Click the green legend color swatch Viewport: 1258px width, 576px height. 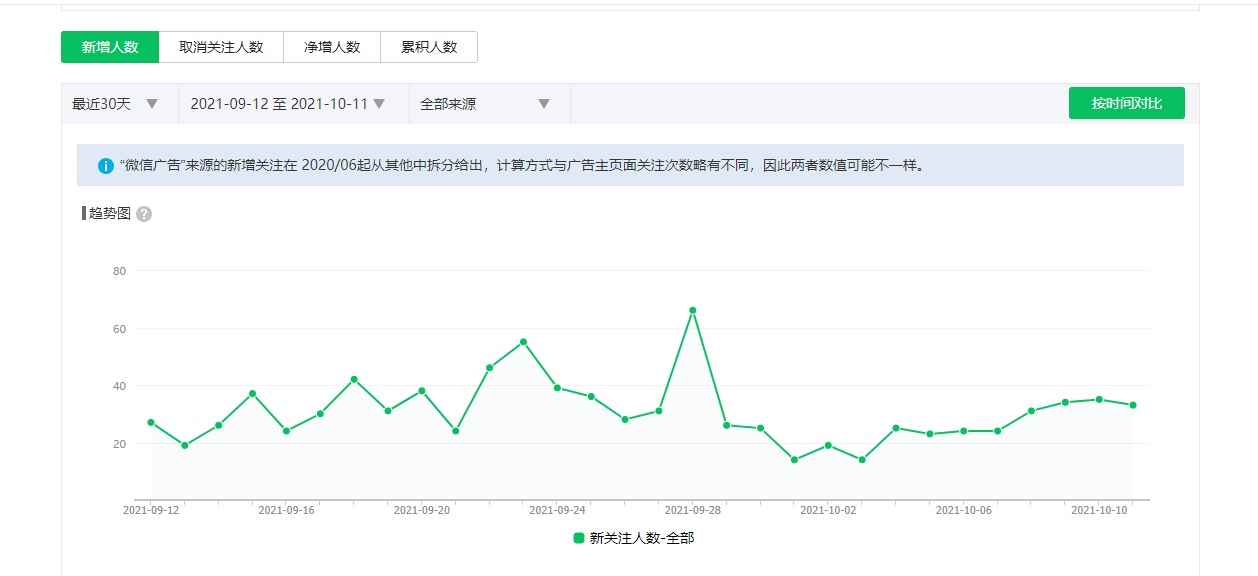click(579, 538)
